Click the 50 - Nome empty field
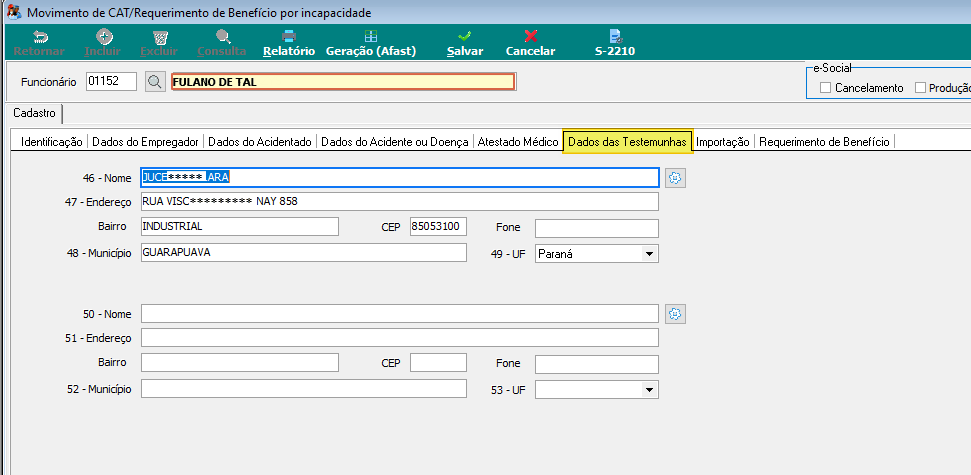 coord(400,314)
